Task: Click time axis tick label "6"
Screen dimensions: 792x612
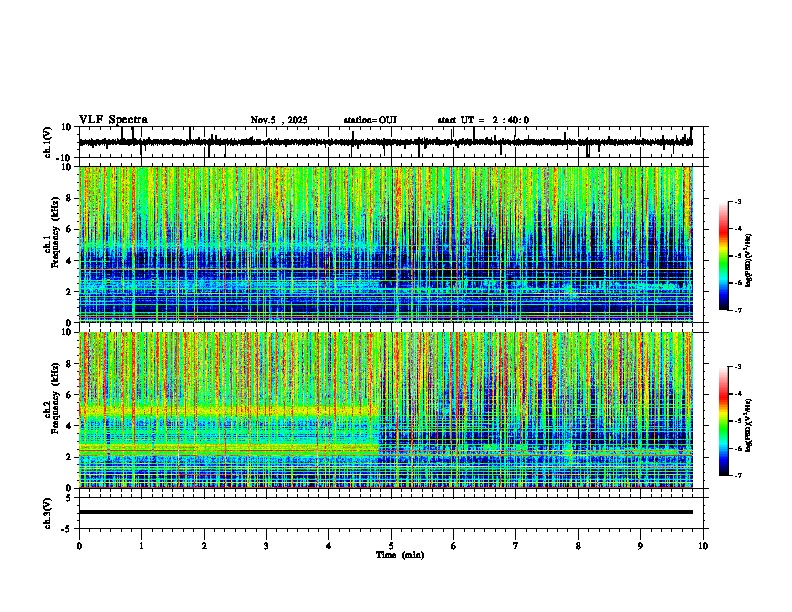Action: [x=454, y=546]
